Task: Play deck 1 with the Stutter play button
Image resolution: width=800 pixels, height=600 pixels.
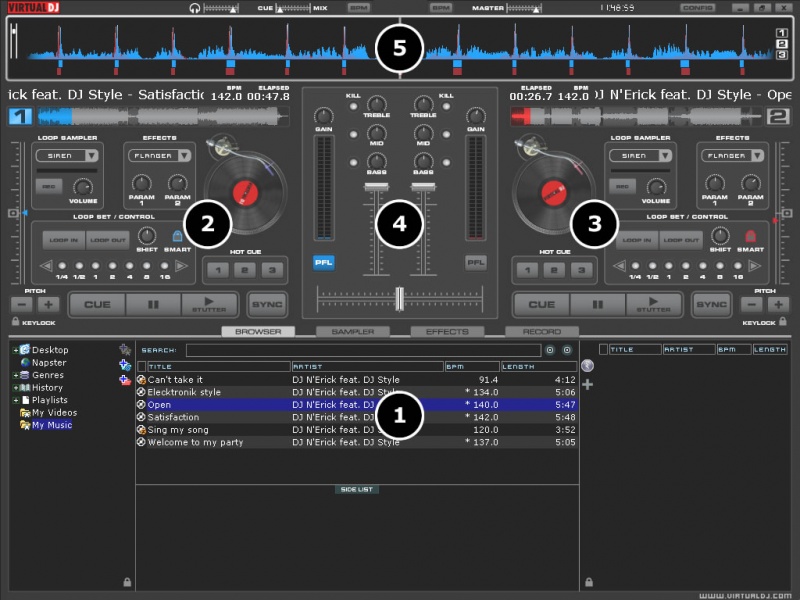Action: point(209,305)
